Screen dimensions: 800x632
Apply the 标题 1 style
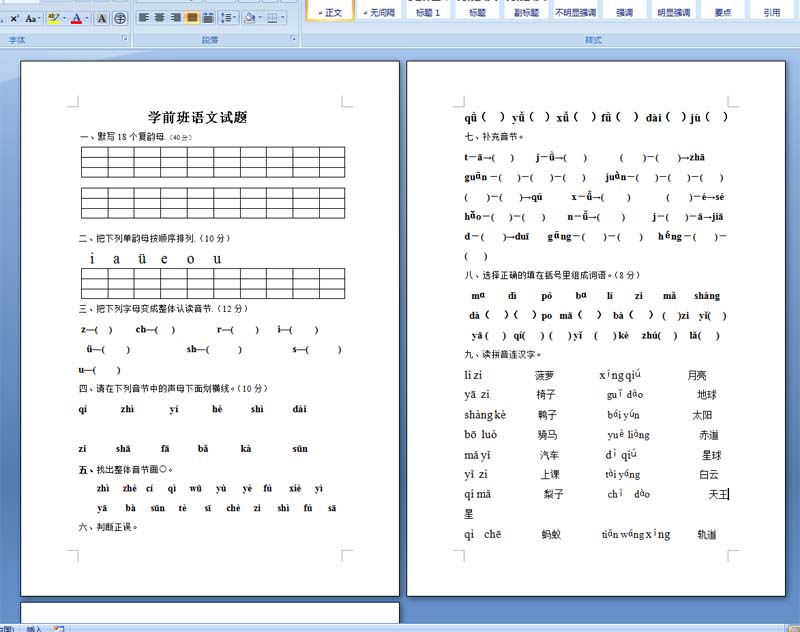[428, 10]
